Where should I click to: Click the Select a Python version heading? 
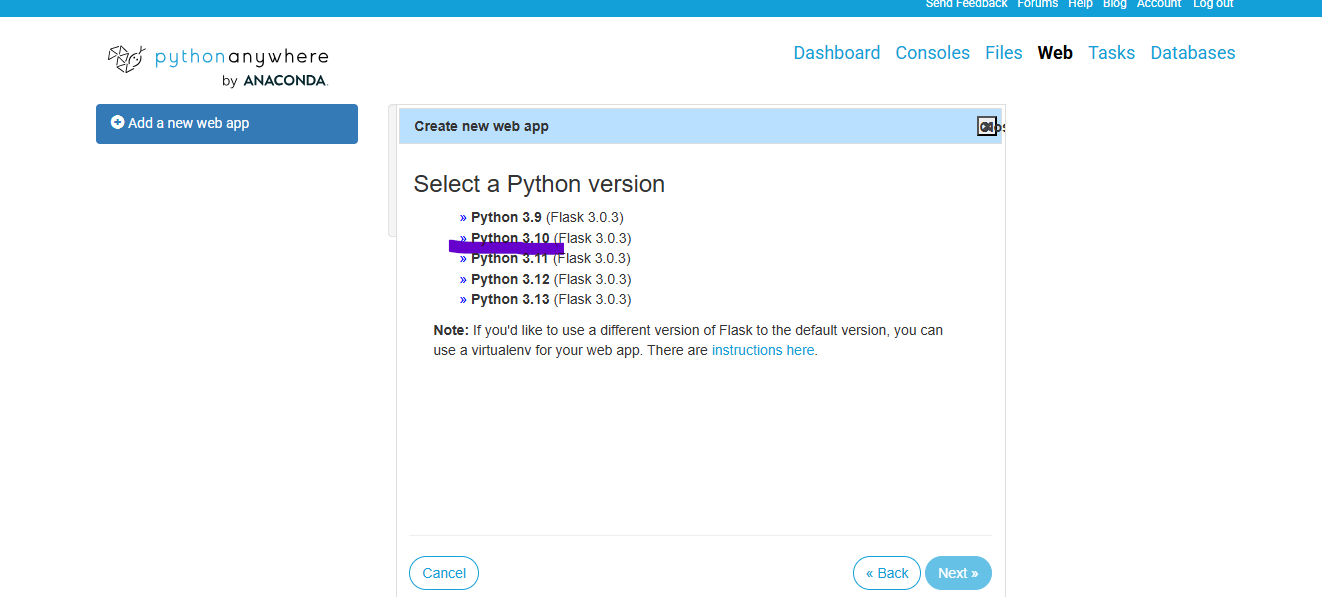(x=539, y=184)
